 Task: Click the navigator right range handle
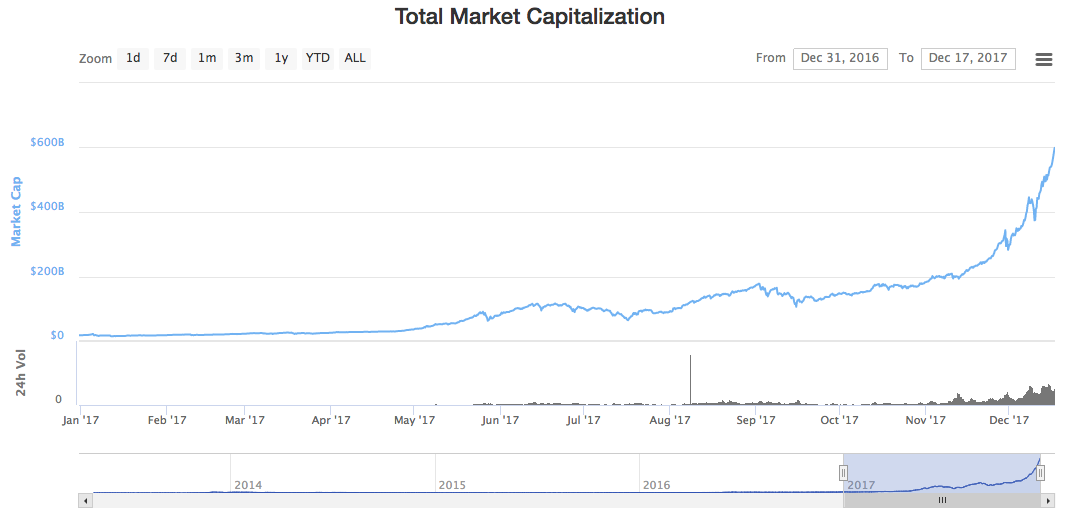[1040, 473]
